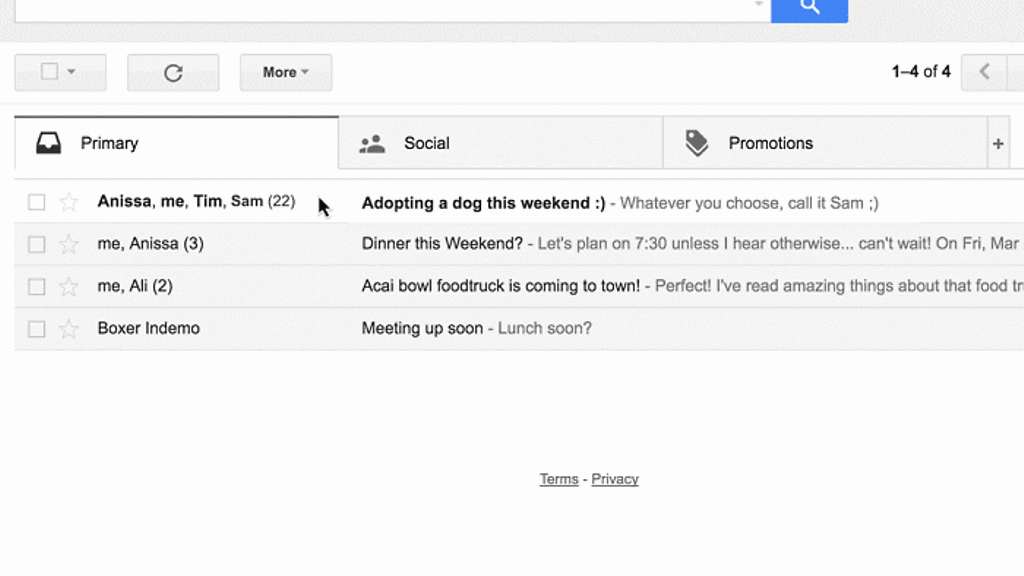1024x576 pixels.
Task: Expand the More actions dropdown
Action: click(285, 73)
